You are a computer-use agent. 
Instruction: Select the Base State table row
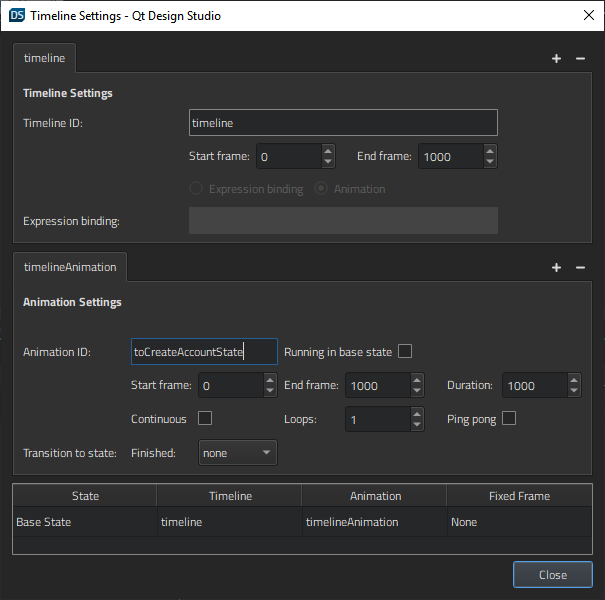(x=84, y=522)
